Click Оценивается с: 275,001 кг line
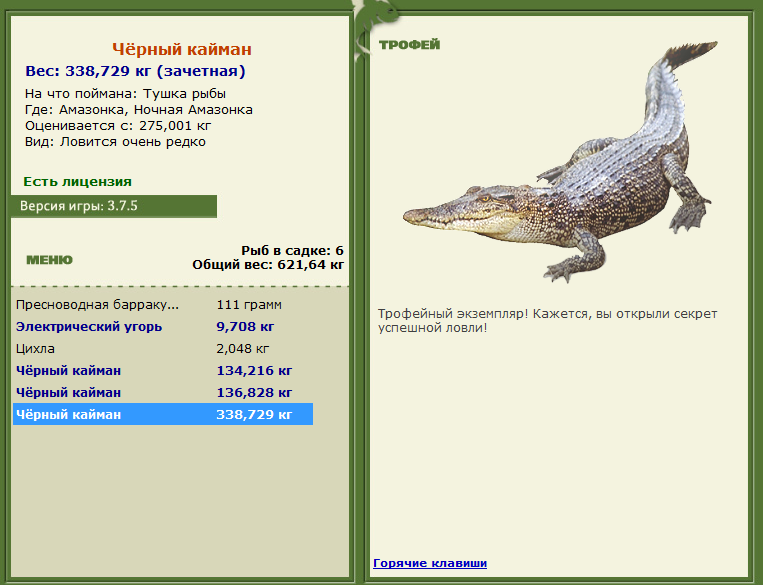 (x=118, y=126)
